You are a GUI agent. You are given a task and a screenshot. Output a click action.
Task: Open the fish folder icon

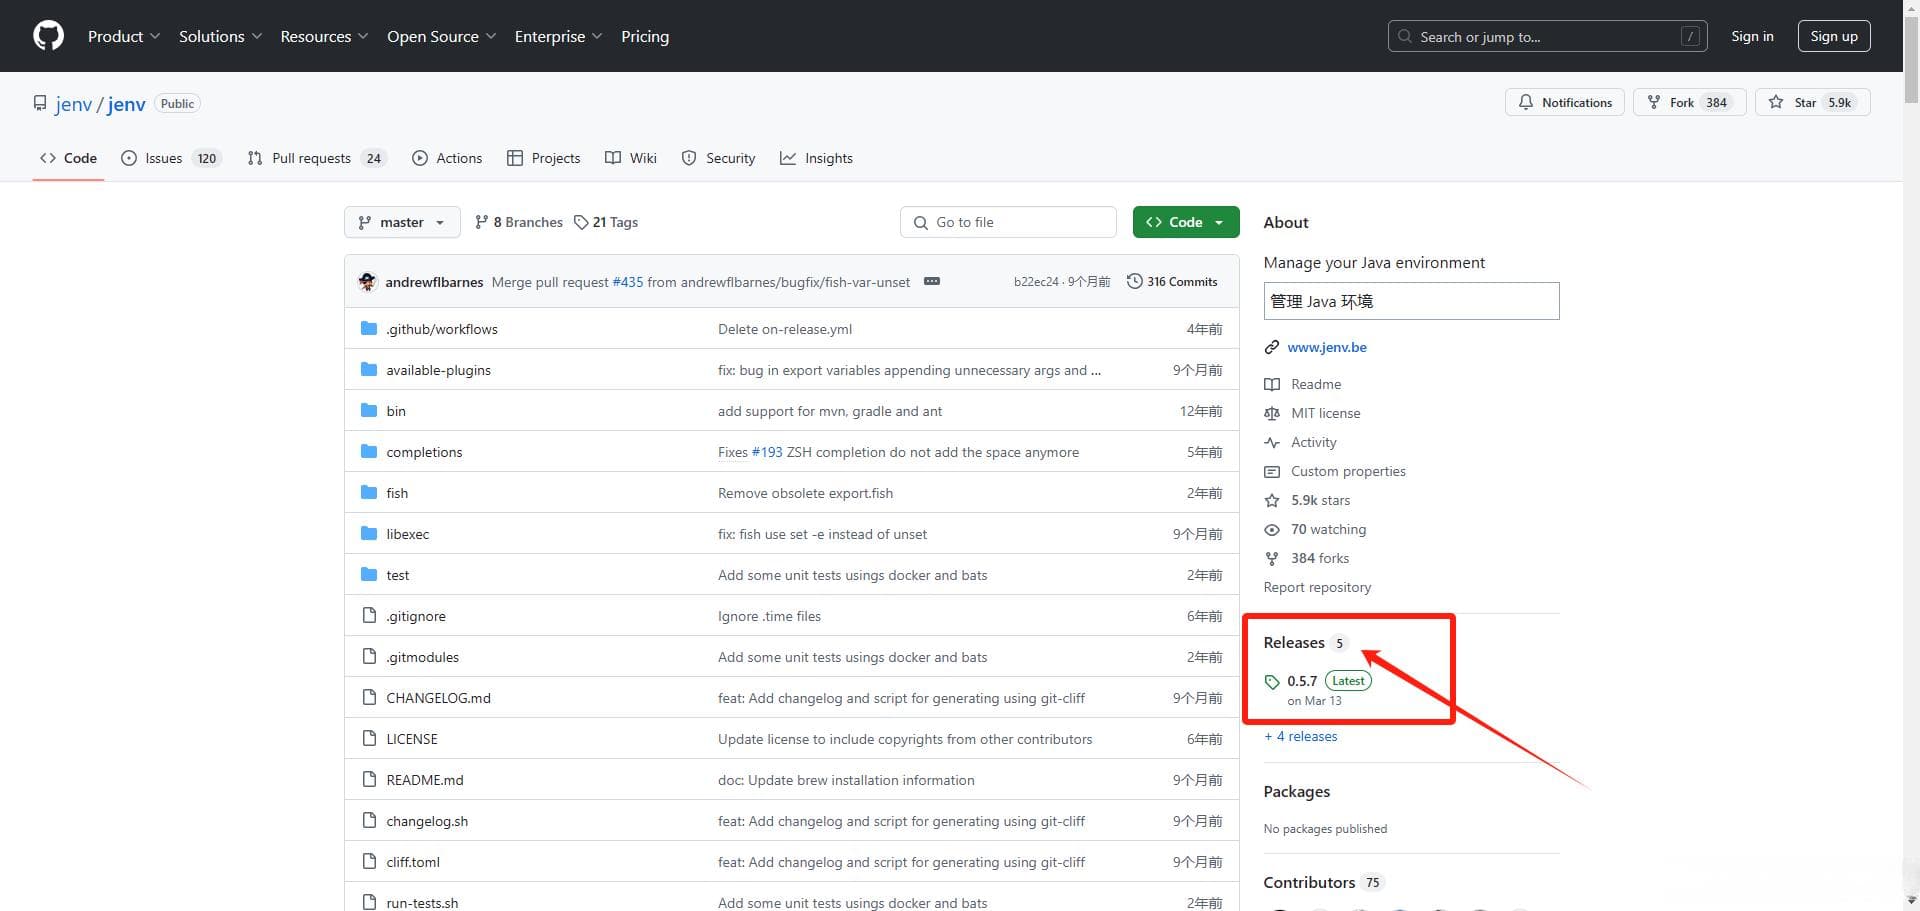click(x=369, y=493)
